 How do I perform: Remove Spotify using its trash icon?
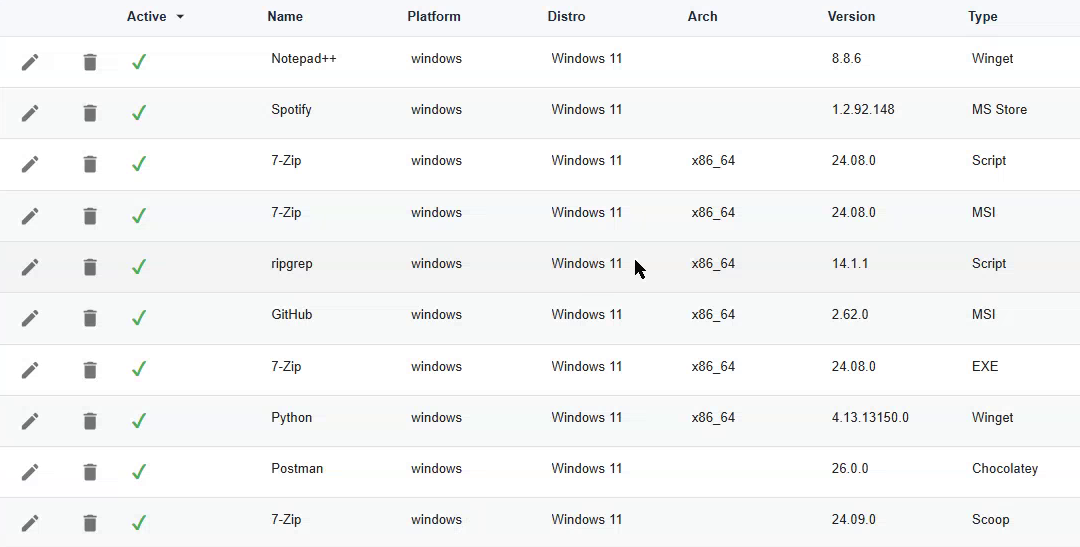point(90,113)
